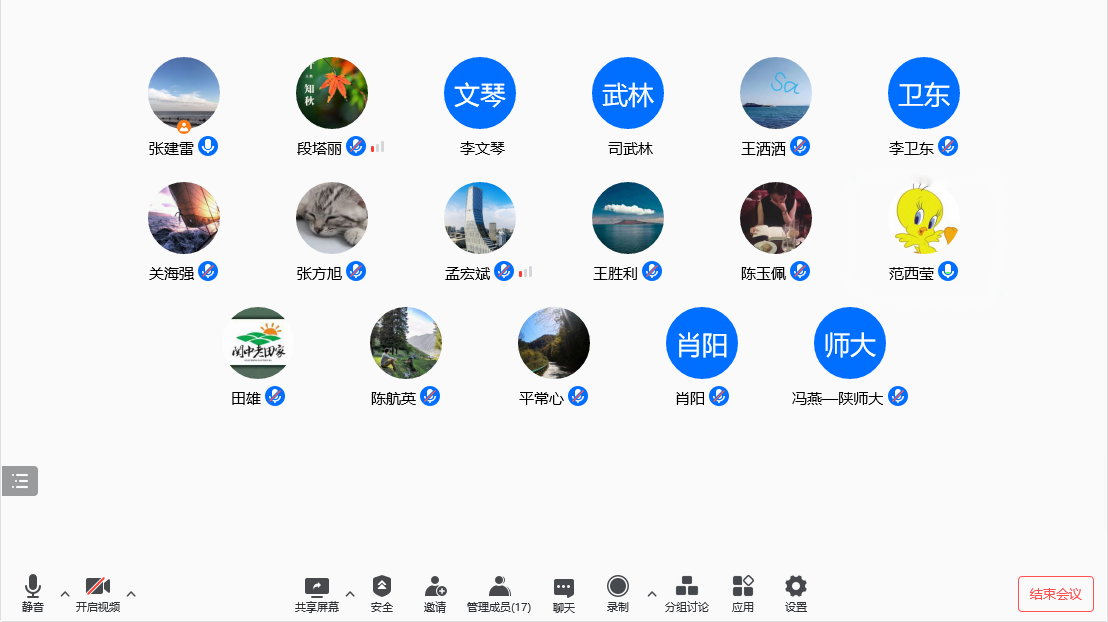The width and height of the screenshot is (1108, 622).
Task: Open Manage Members (管理成员) panel
Action: [499, 587]
